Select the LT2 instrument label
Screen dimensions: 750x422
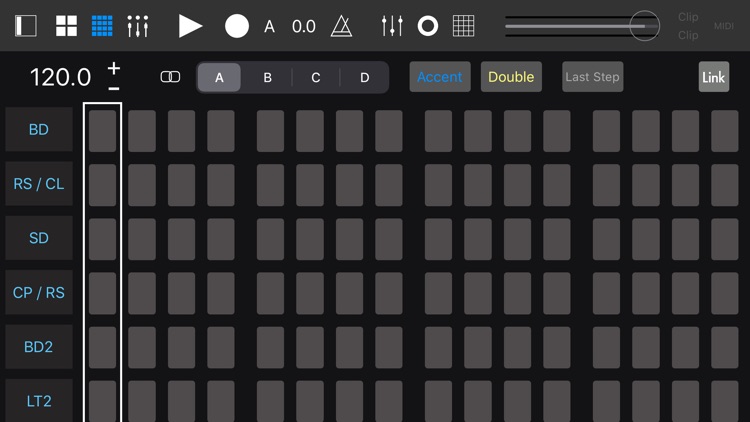(x=39, y=401)
